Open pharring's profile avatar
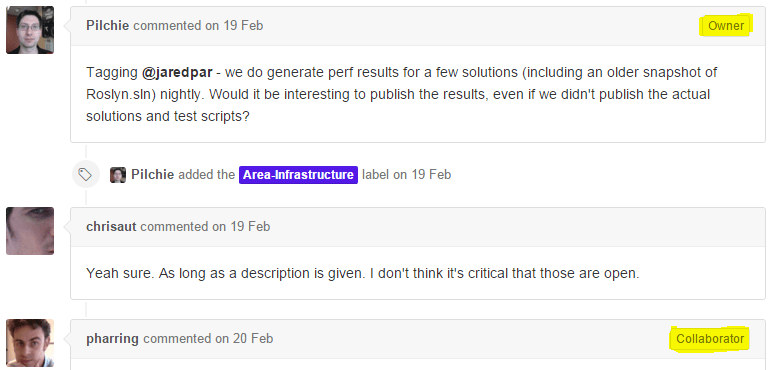Image resolution: width=773 pixels, height=370 pixels. [x=30, y=343]
